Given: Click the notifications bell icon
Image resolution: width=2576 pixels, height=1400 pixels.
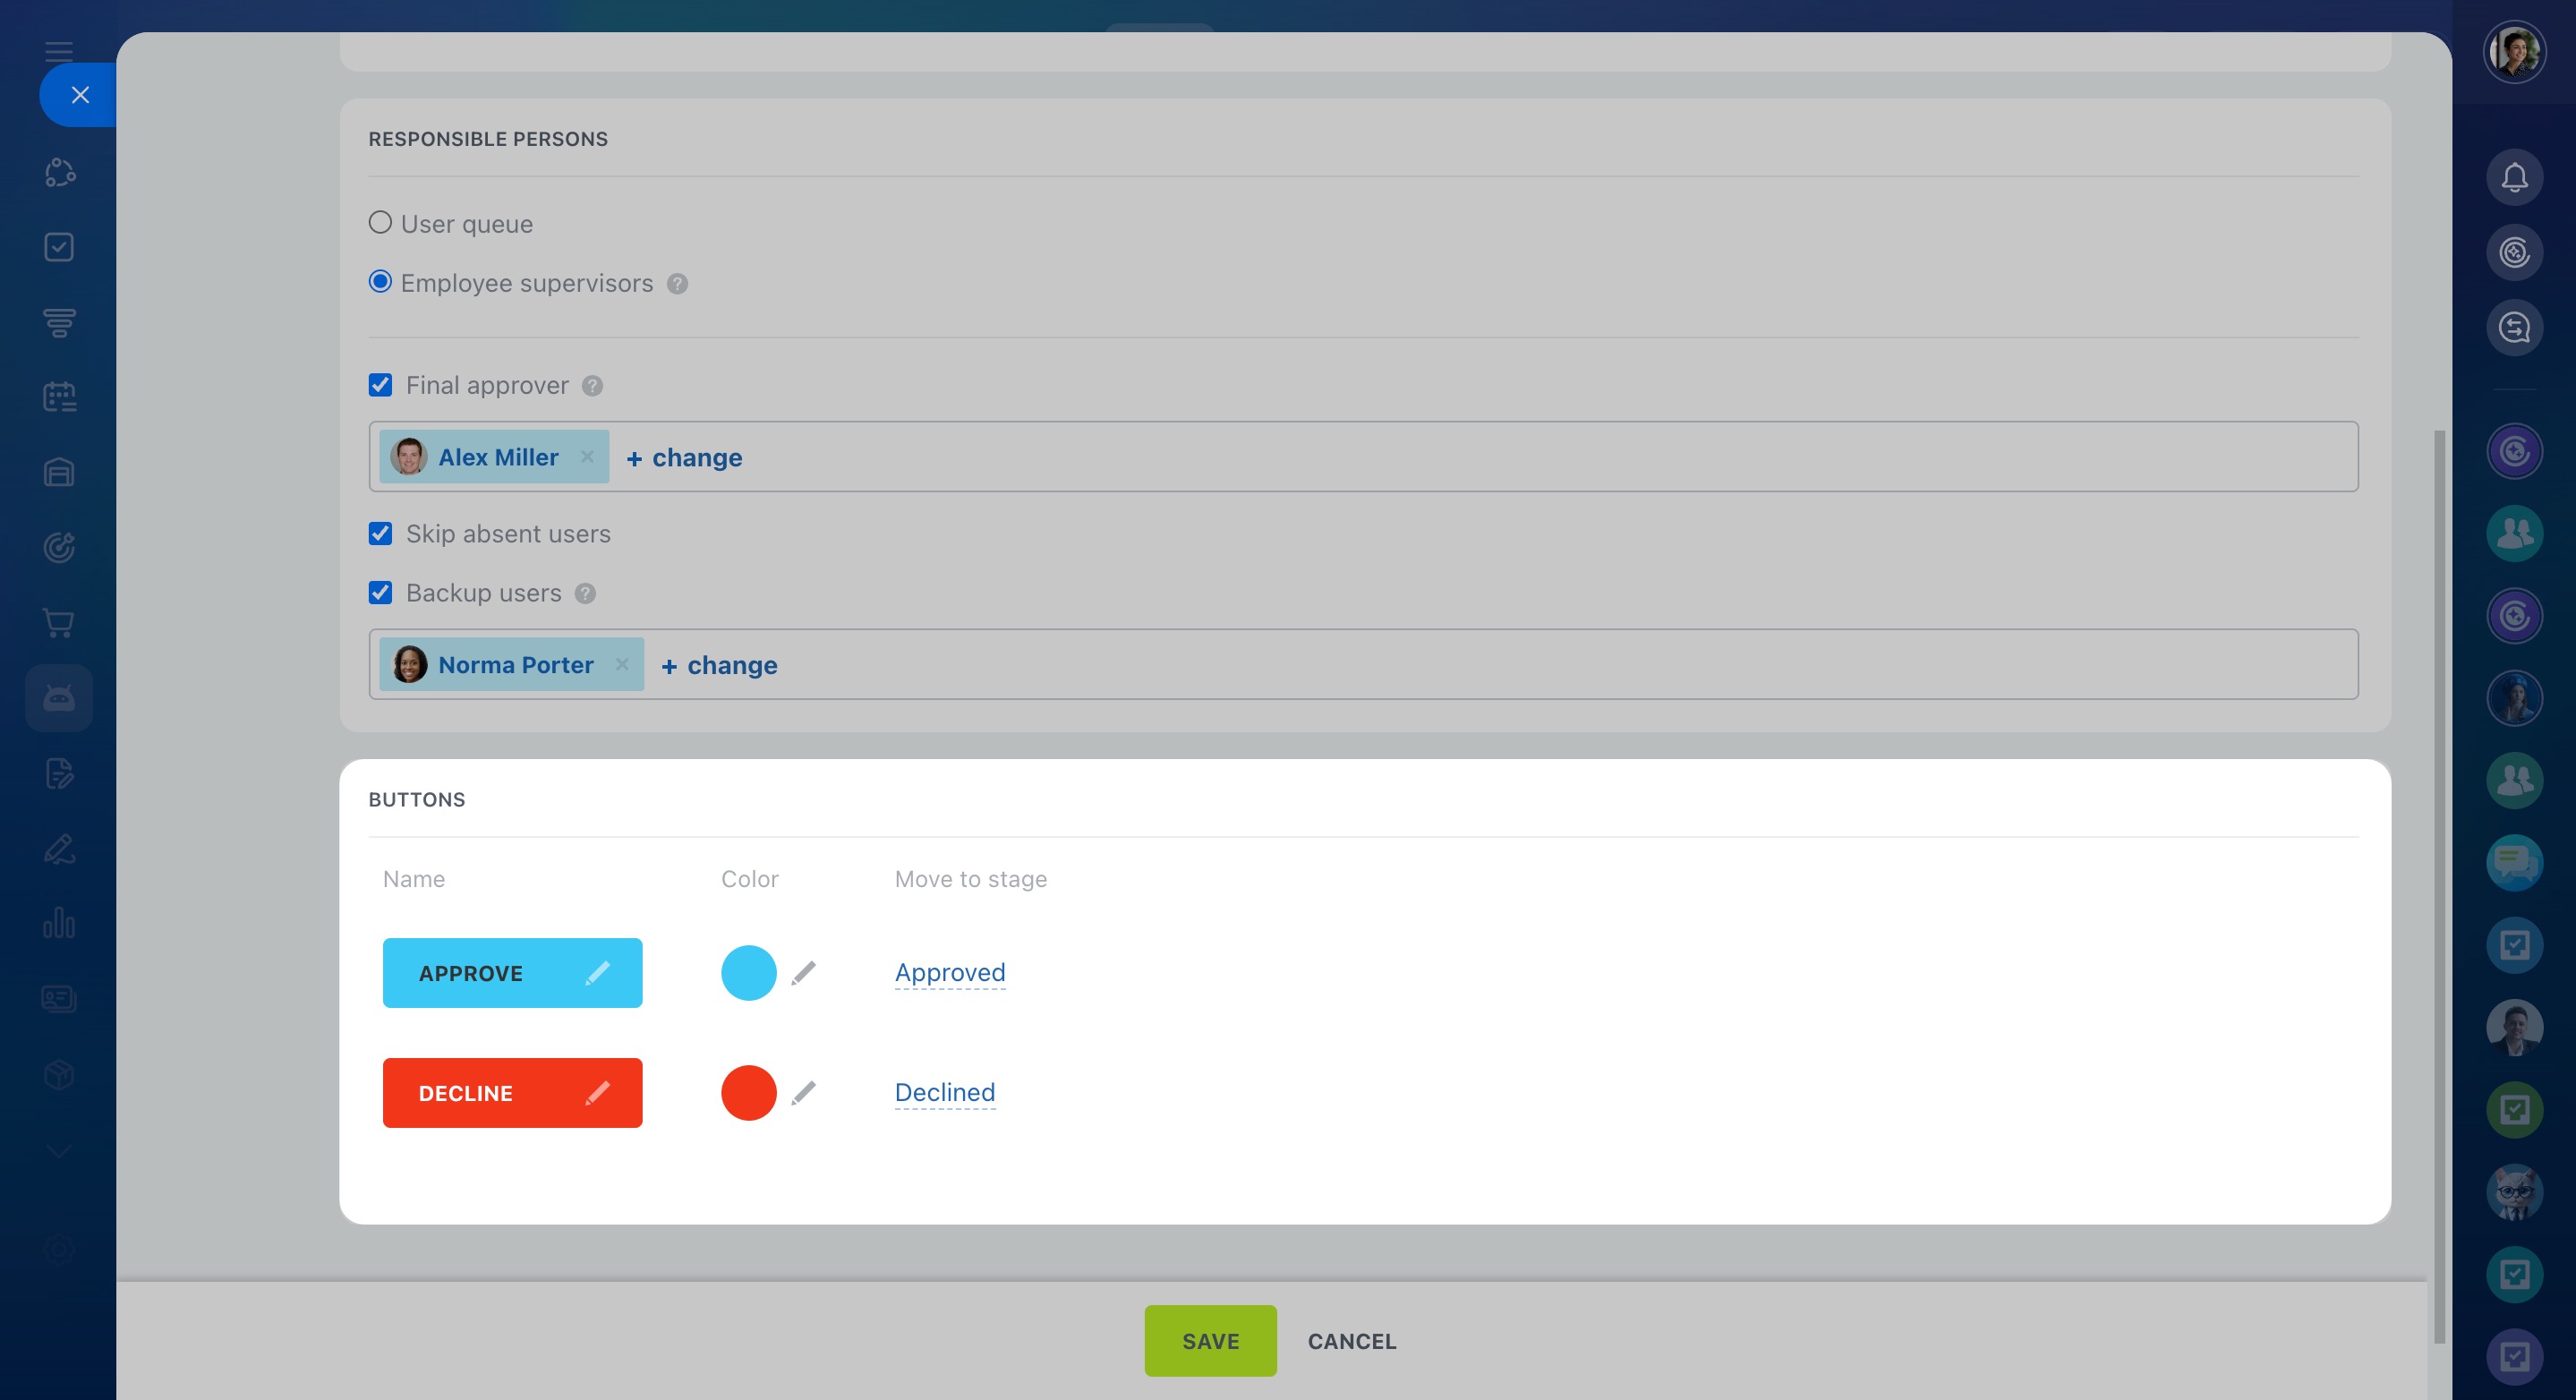Looking at the screenshot, I should tap(2514, 178).
